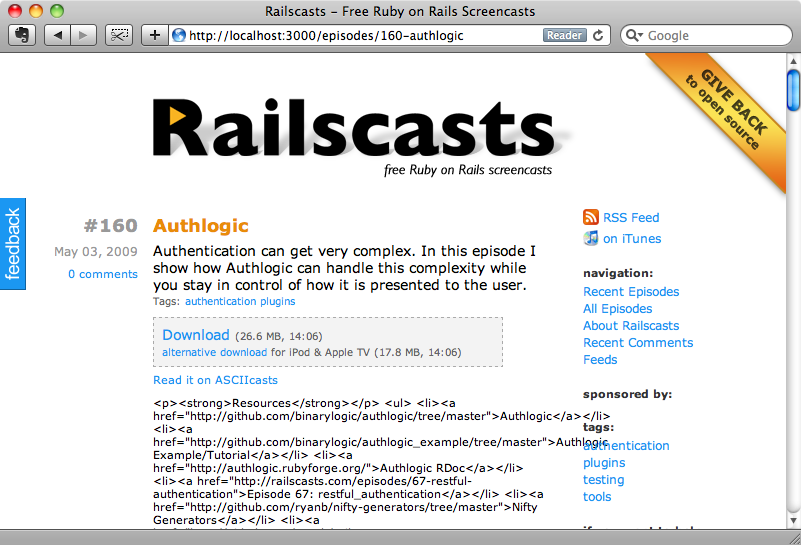Click the alternative download link
The width and height of the screenshot is (801, 545).
[x=215, y=352]
